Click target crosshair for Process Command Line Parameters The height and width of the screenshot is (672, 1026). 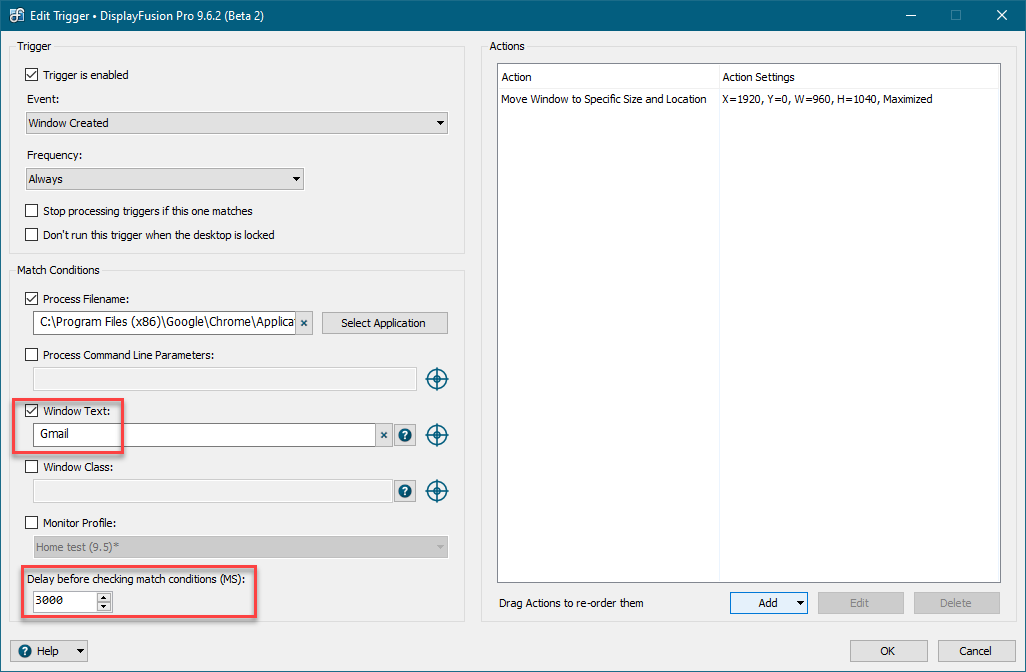point(436,379)
